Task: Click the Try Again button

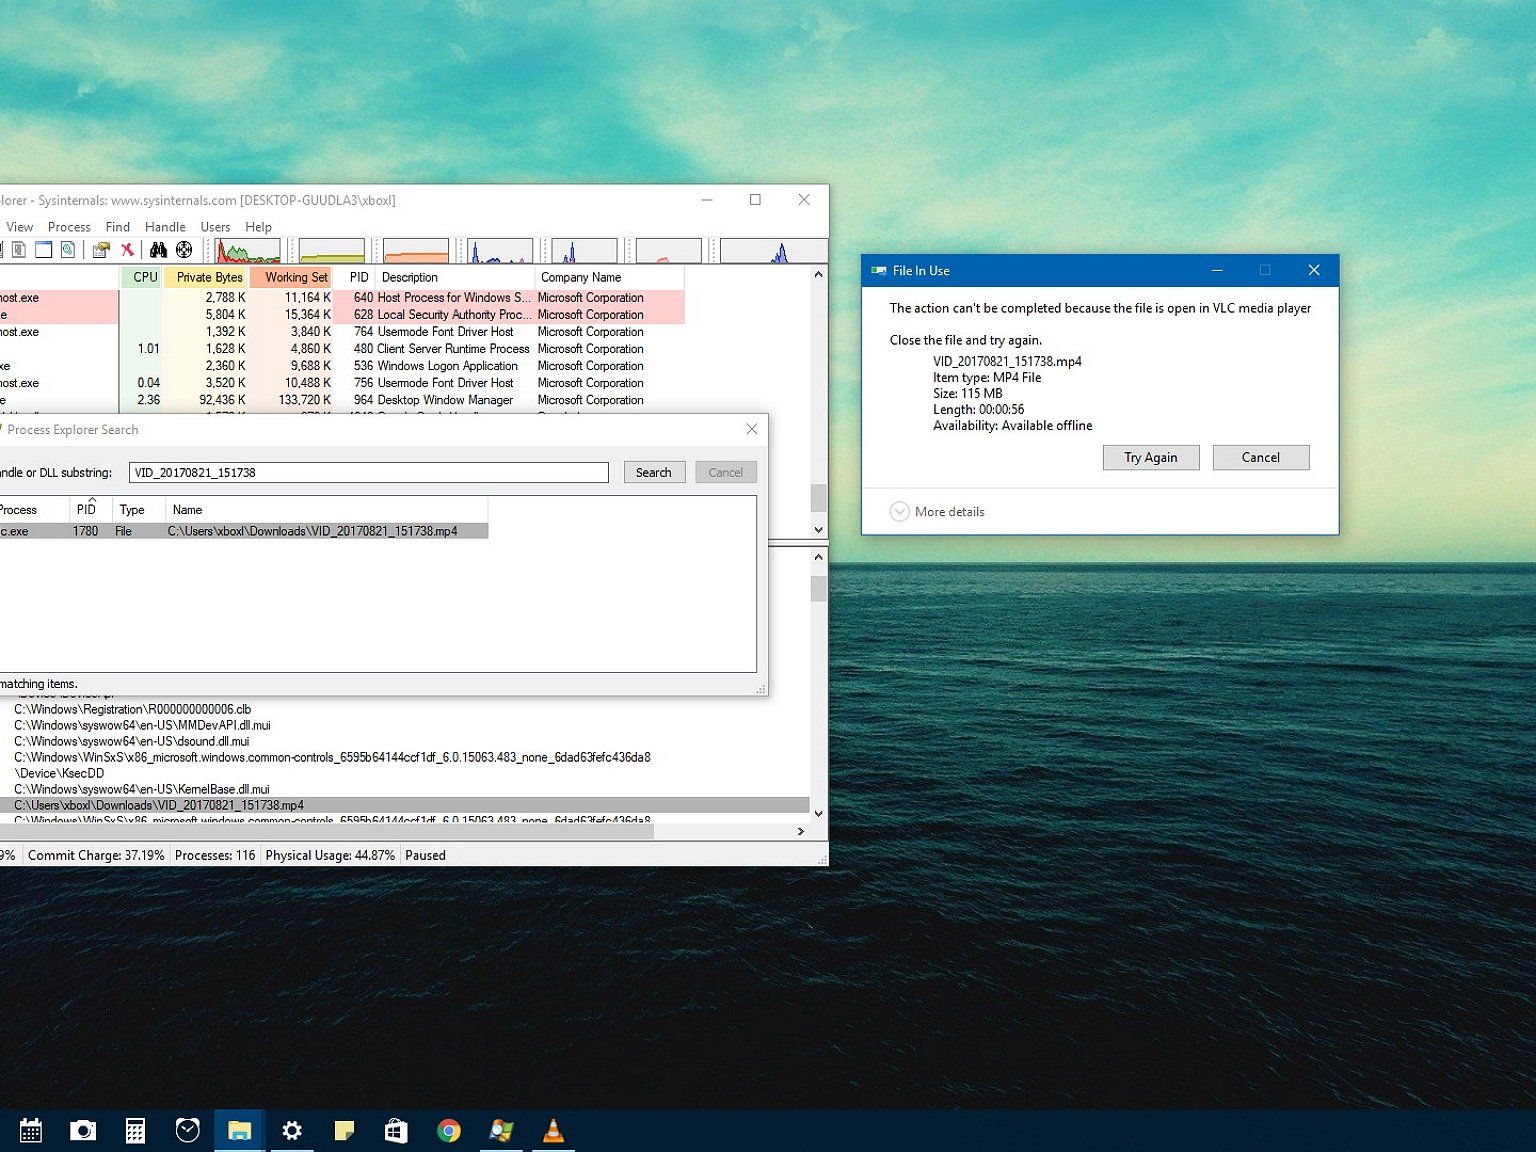Action: (1150, 458)
